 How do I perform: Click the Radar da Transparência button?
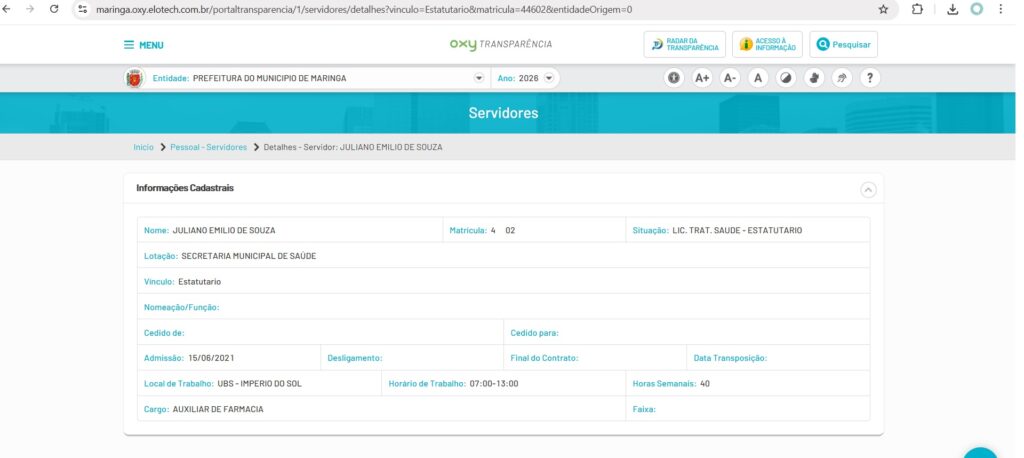pyautogui.click(x=685, y=45)
